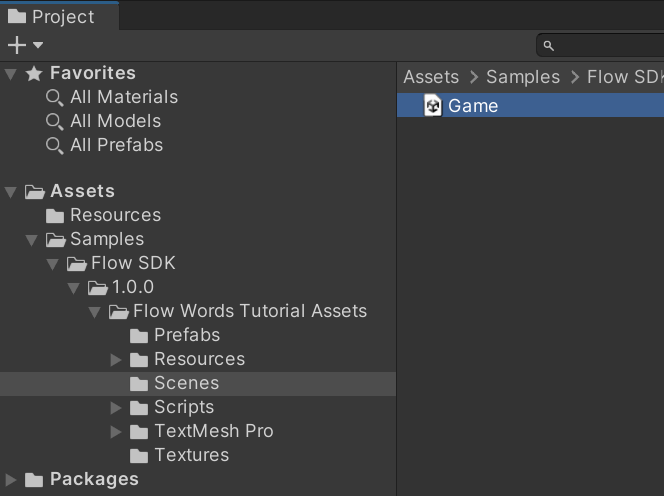Collapse the Favorites section
This screenshot has width=664, height=496.
click(x=11, y=73)
